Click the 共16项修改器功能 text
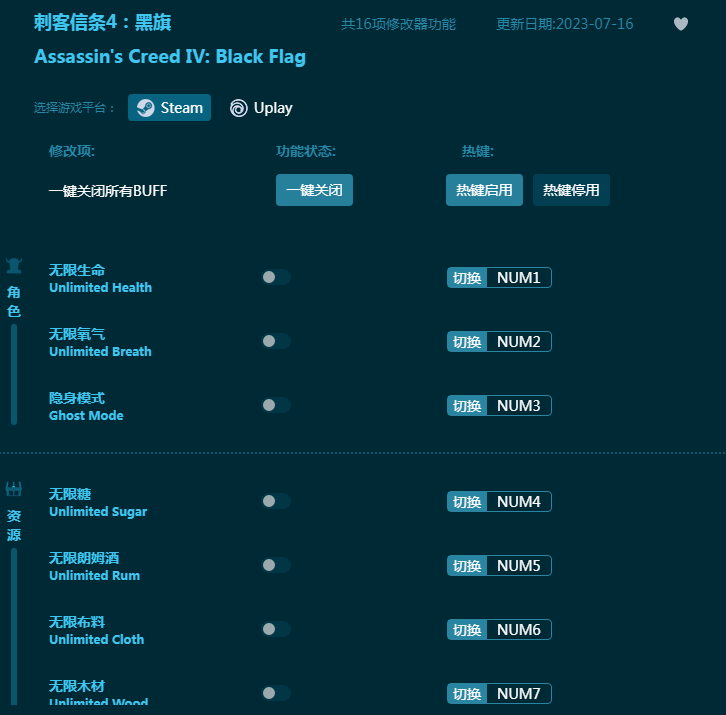This screenshot has width=726, height=715. click(x=399, y=24)
